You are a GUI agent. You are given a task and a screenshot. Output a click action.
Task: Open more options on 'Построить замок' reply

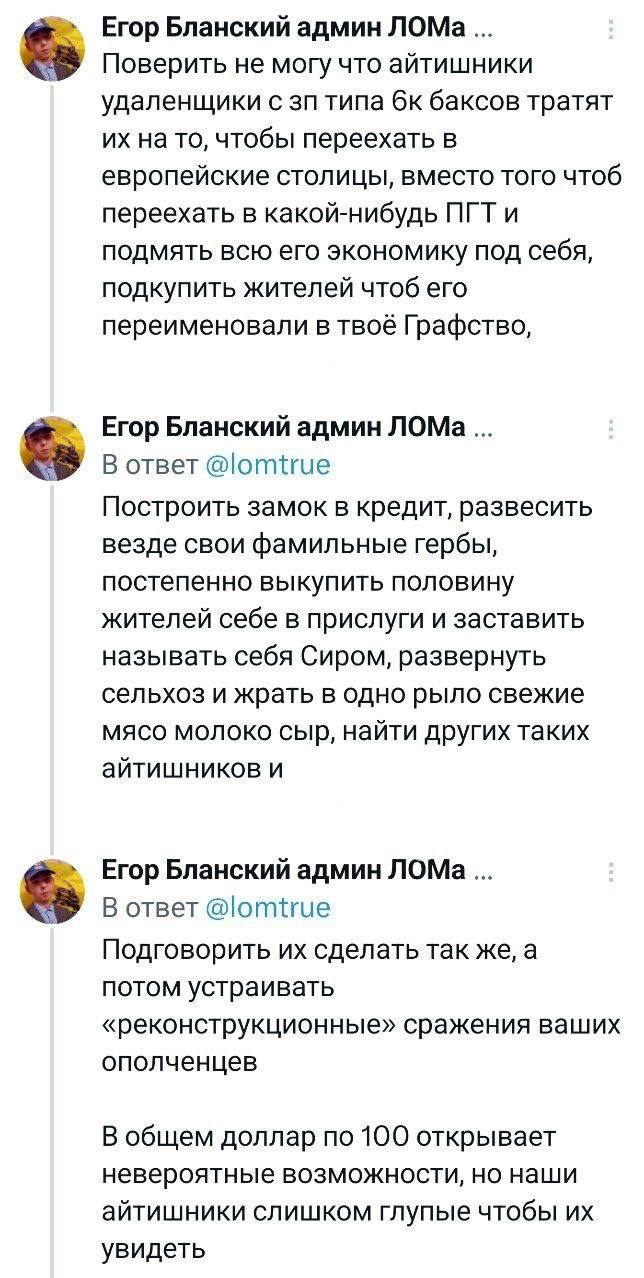(611, 430)
